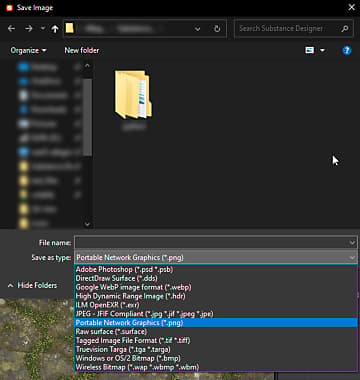360x380 pixels.
Task: Click Hide Folders to collapse the pane
Action: pos(32,286)
